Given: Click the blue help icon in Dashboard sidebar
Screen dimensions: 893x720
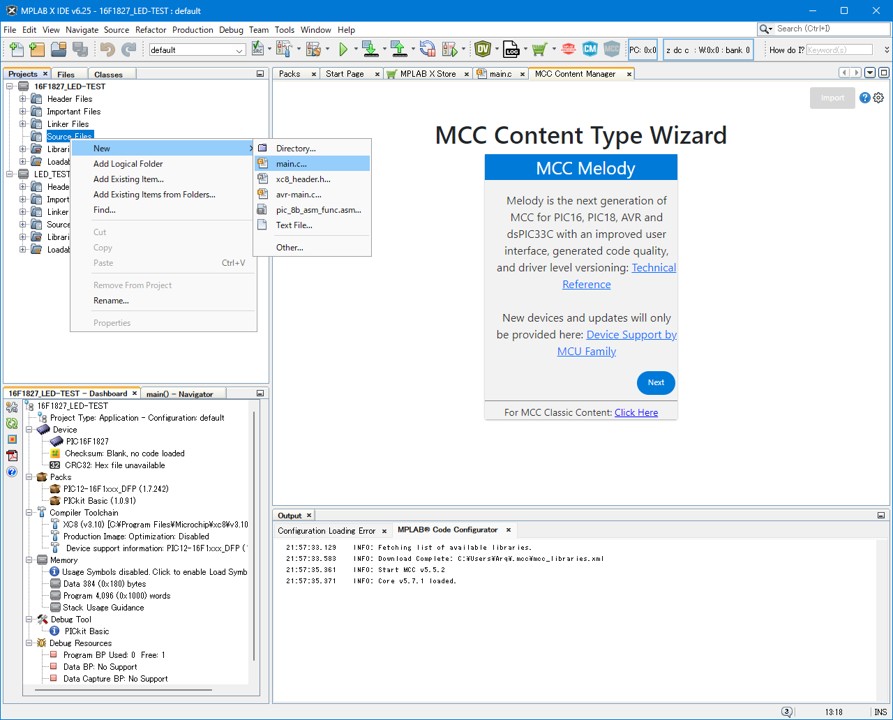Looking at the screenshot, I should (x=12, y=471).
